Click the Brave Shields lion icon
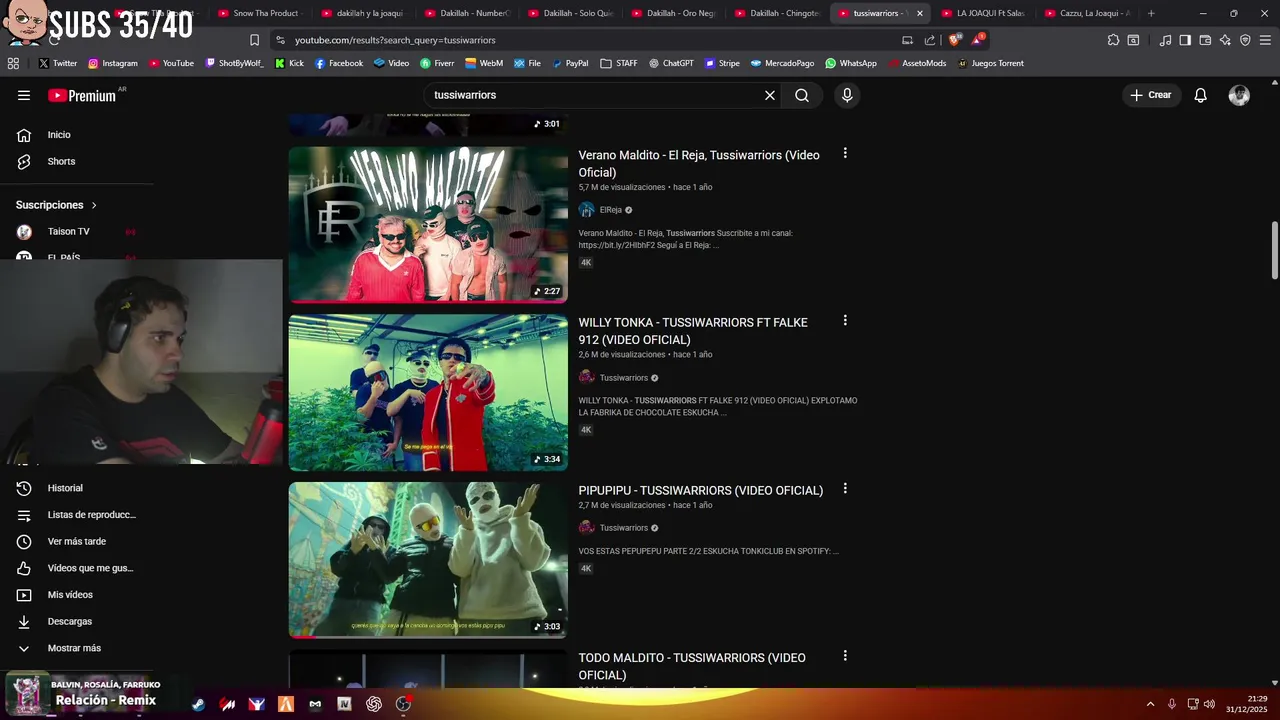The height and width of the screenshot is (720, 1280). coord(954,40)
